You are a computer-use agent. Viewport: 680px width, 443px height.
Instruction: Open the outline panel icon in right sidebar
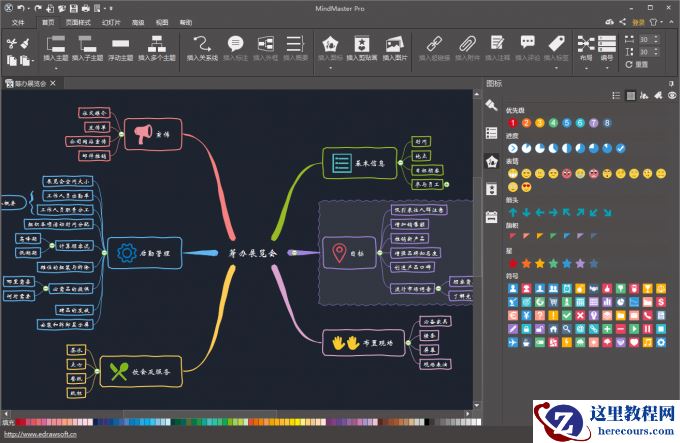[491, 132]
